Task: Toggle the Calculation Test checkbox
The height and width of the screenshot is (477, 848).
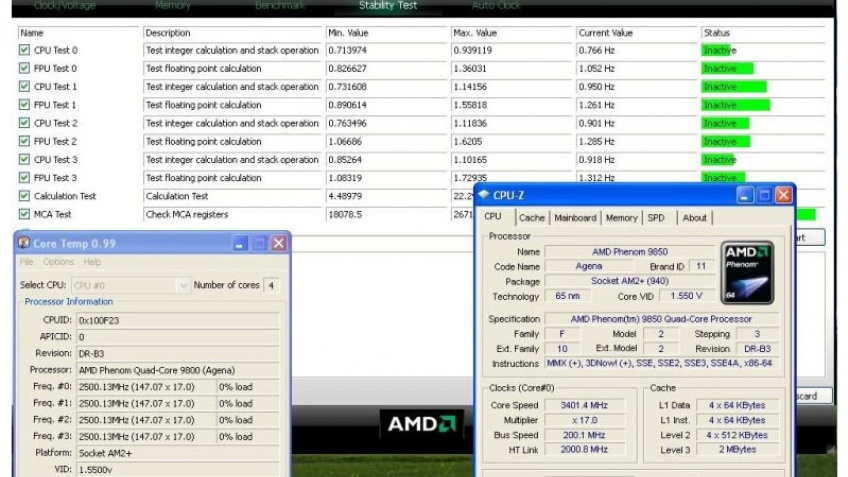Action: (24, 196)
